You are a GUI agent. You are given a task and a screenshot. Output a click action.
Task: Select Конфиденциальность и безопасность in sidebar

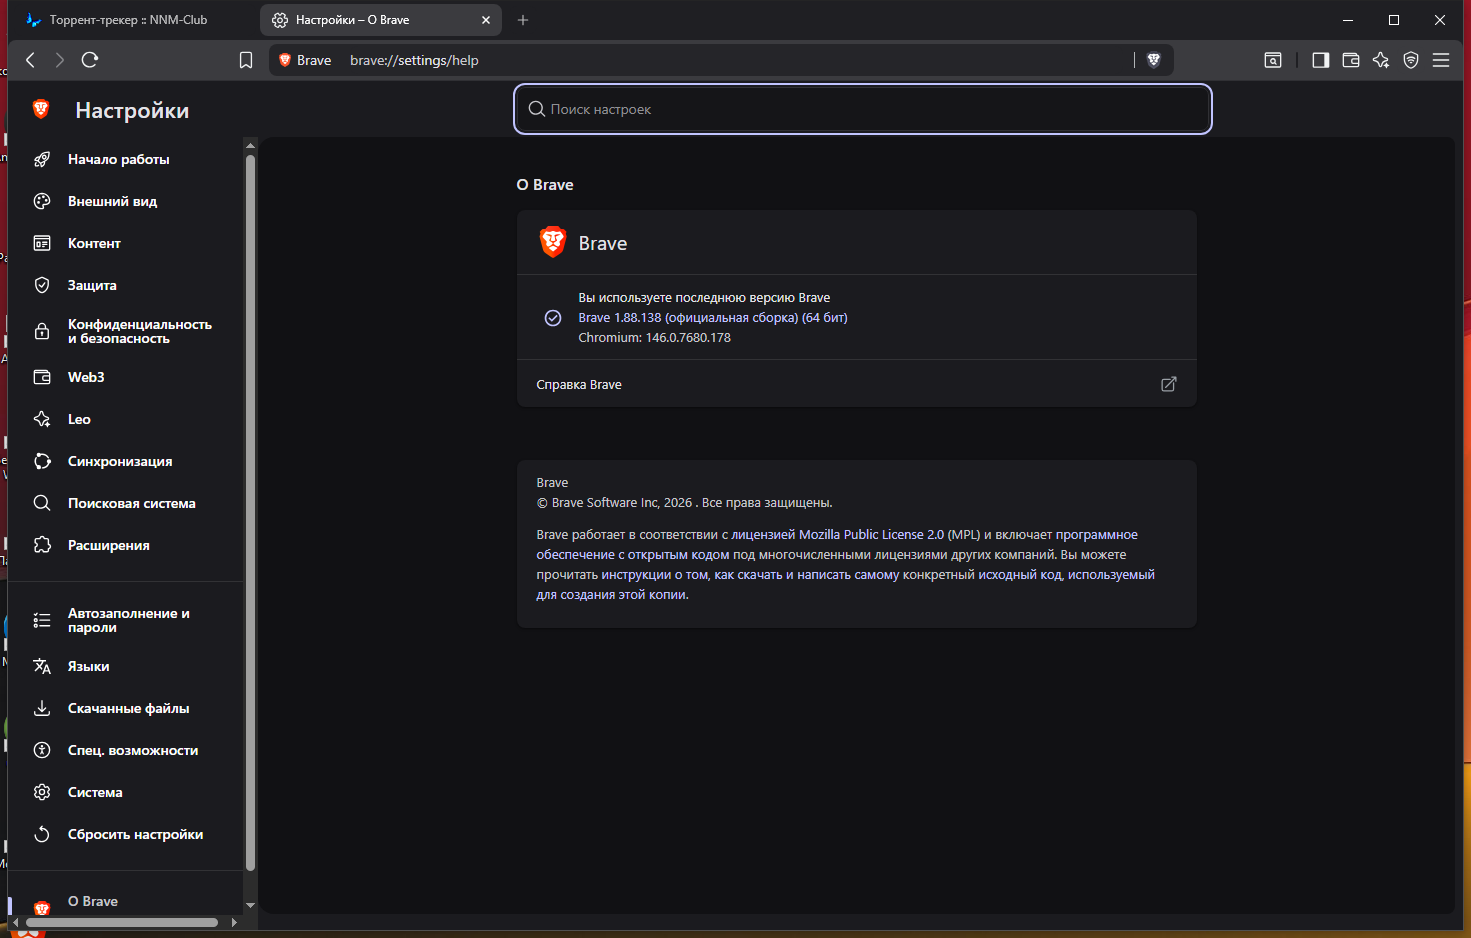pos(139,331)
